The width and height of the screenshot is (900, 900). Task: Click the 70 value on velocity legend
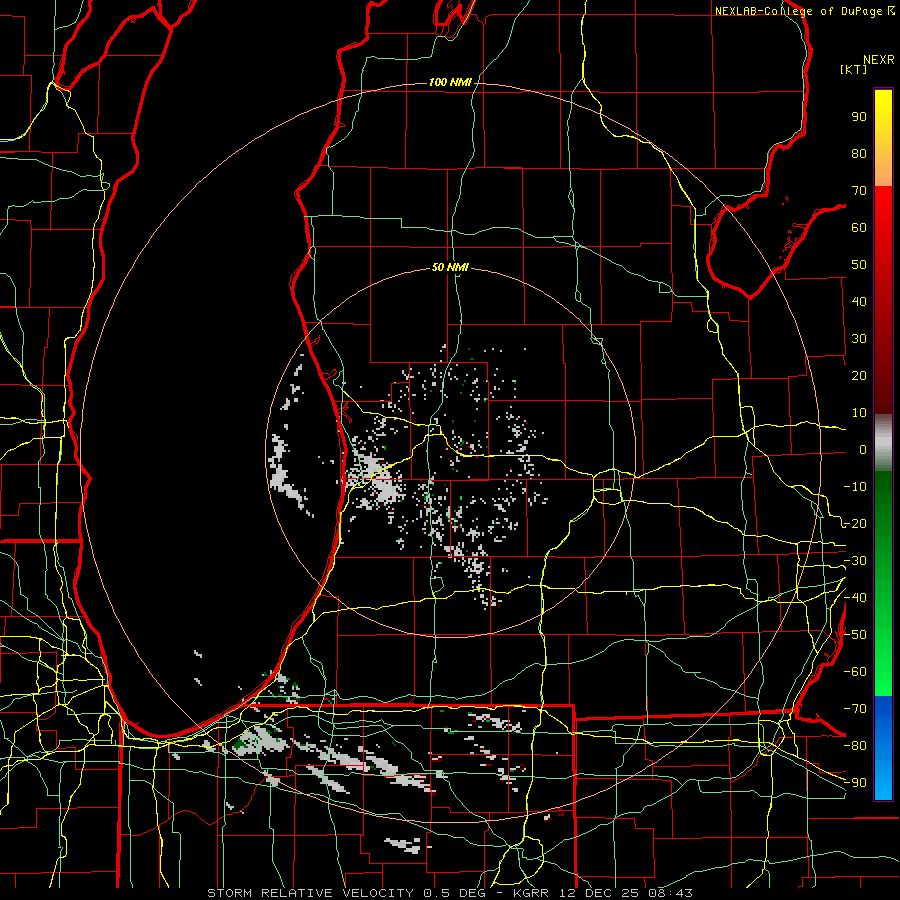click(x=859, y=191)
